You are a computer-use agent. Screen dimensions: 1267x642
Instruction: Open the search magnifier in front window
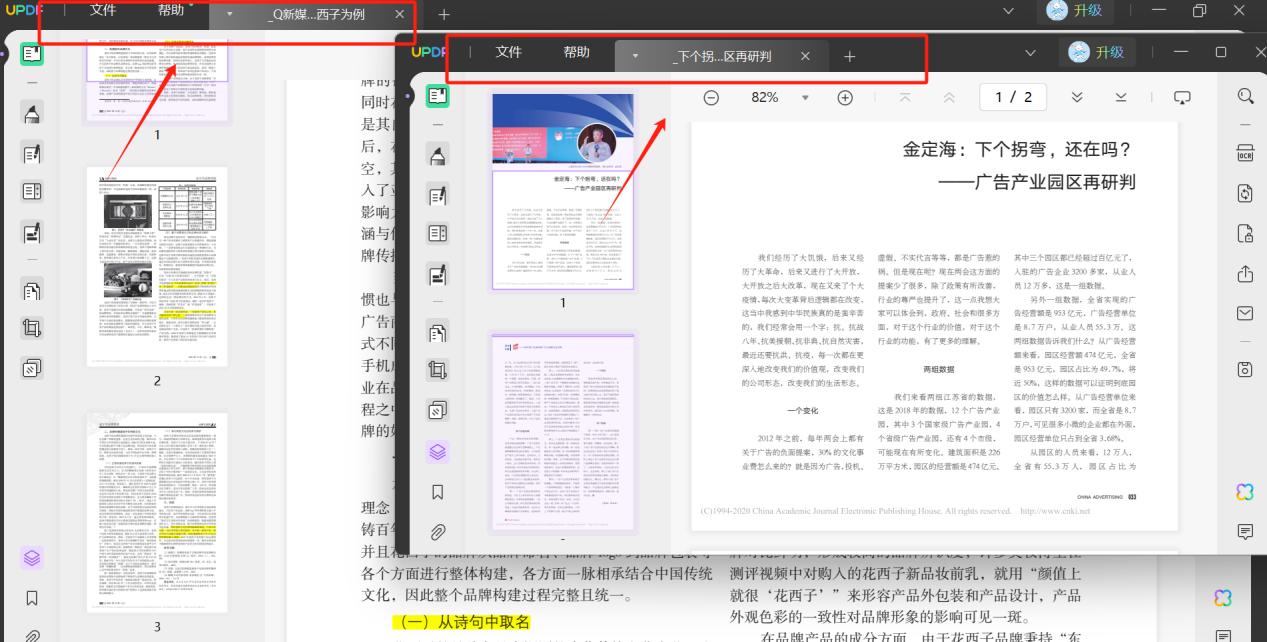pyautogui.click(x=1245, y=96)
